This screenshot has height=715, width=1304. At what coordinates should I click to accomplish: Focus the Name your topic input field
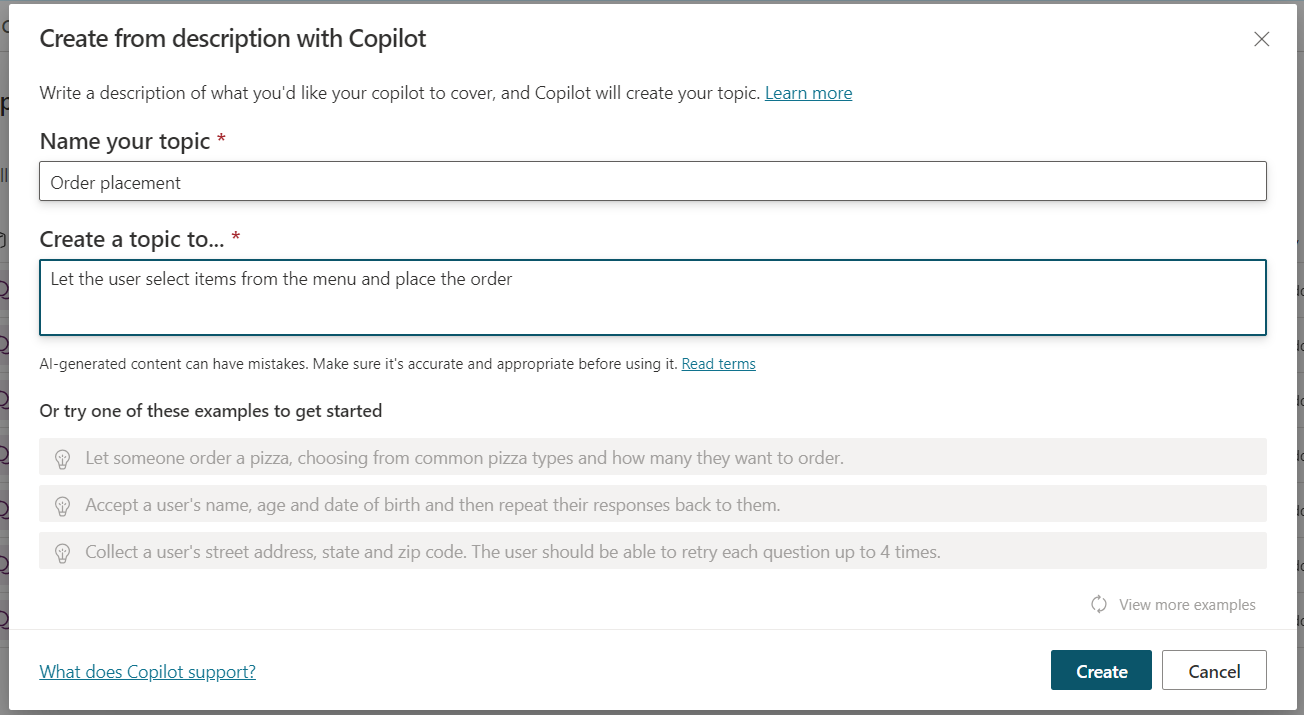pos(652,182)
